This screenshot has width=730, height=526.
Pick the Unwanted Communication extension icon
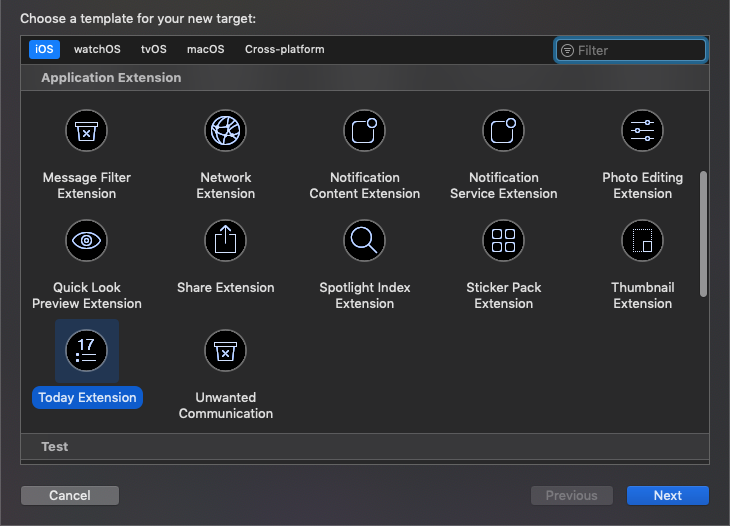click(x=226, y=350)
